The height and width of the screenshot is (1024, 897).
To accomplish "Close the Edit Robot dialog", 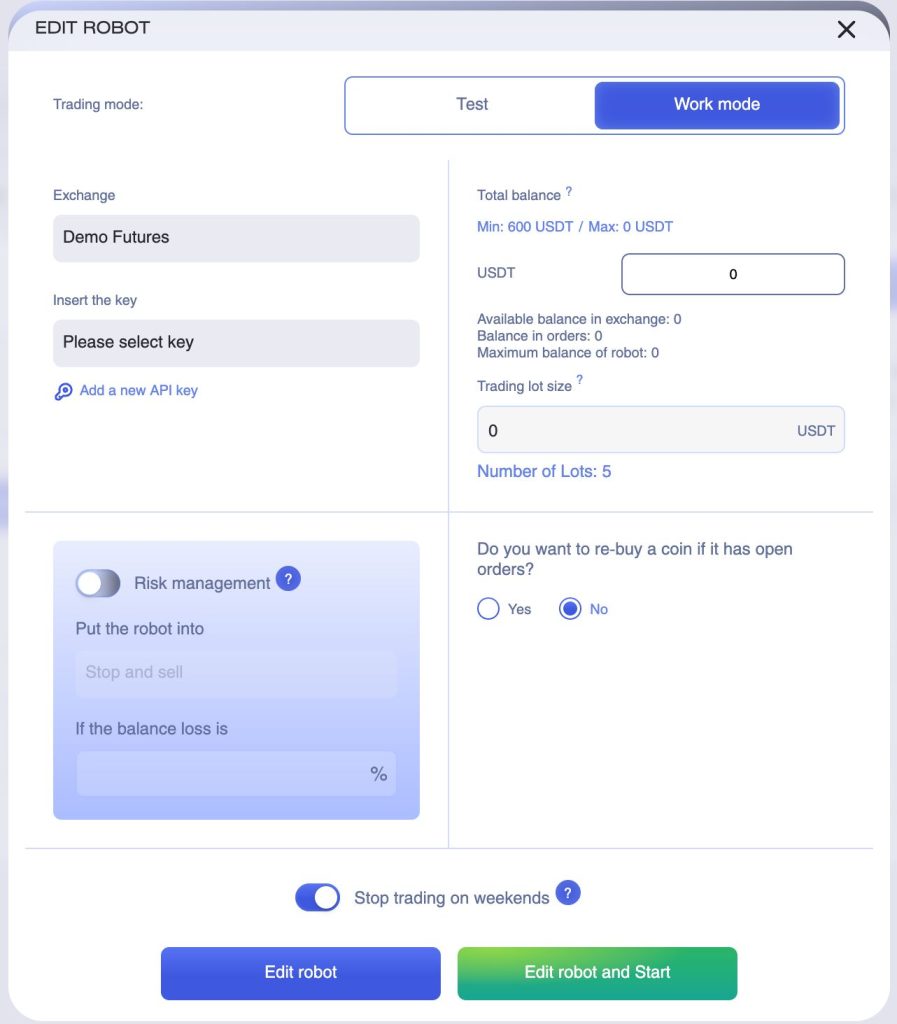I will click(846, 29).
